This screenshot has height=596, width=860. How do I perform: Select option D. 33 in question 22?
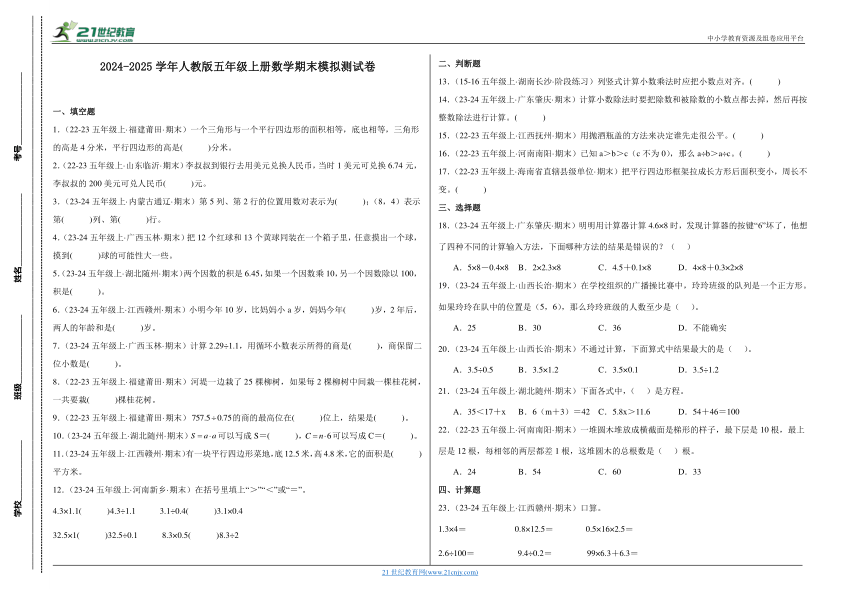(x=689, y=472)
